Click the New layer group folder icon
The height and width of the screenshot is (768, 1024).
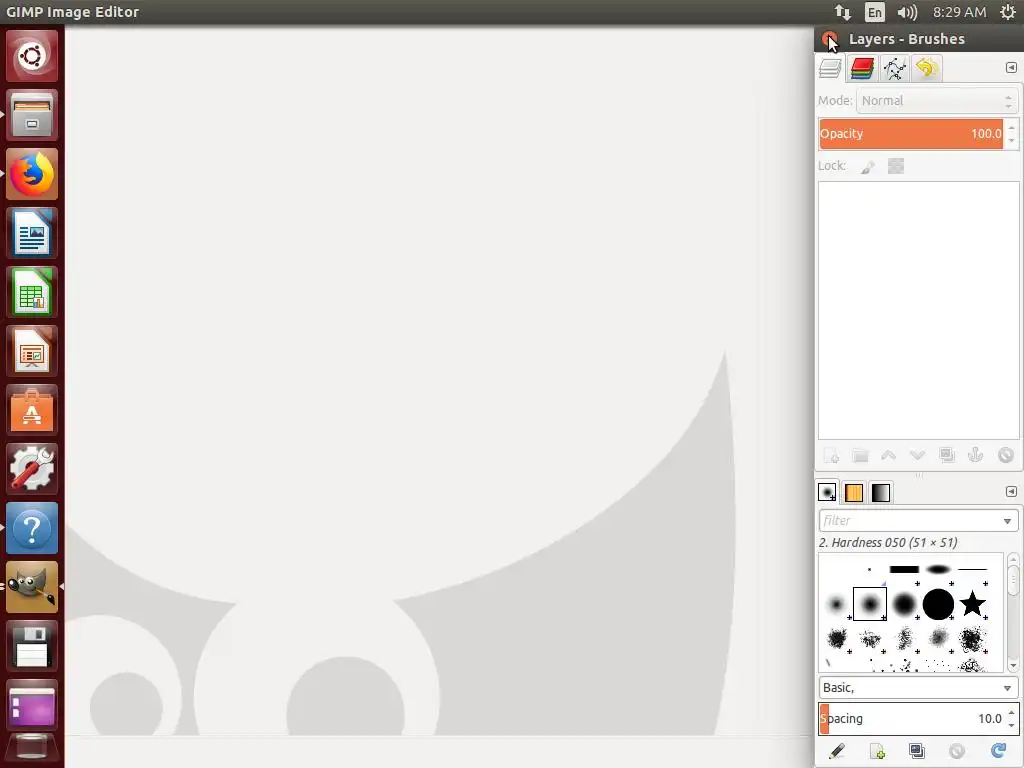860,455
